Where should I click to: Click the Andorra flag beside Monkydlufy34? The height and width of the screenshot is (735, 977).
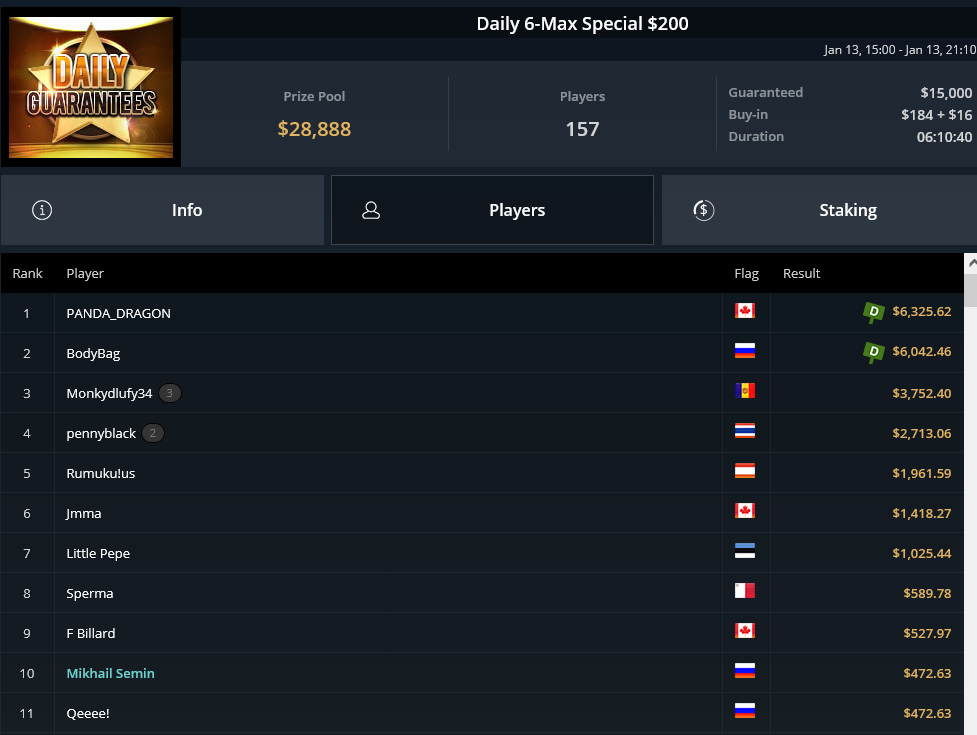pyautogui.click(x=745, y=391)
